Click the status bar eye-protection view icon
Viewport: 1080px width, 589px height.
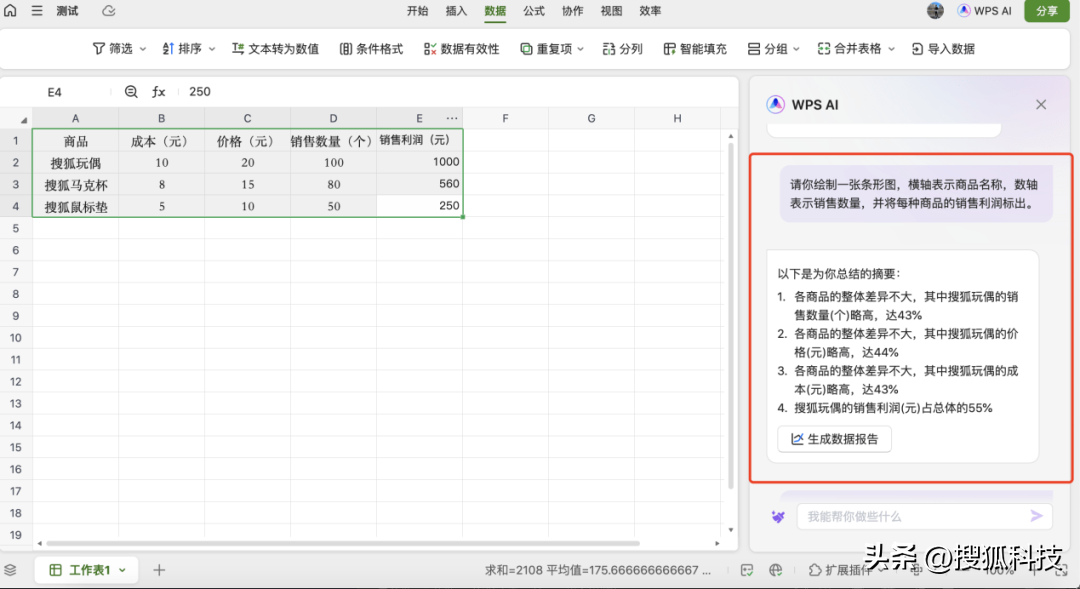point(747,570)
